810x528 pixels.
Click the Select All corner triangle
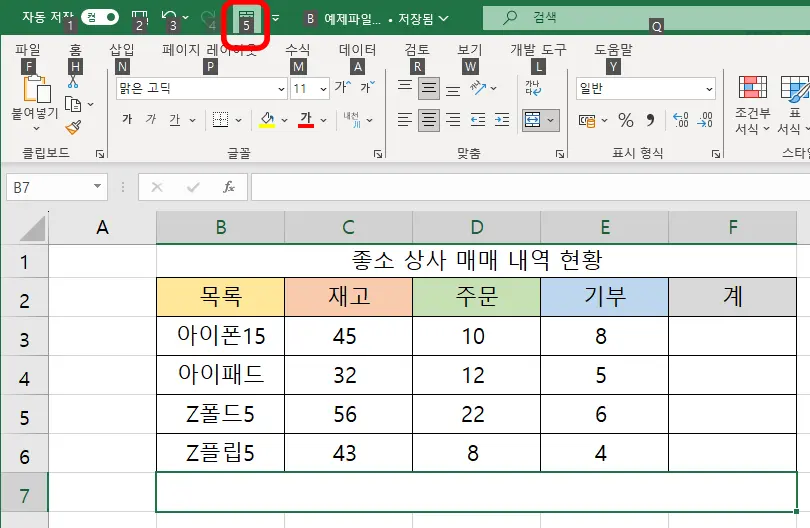(33, 228)
